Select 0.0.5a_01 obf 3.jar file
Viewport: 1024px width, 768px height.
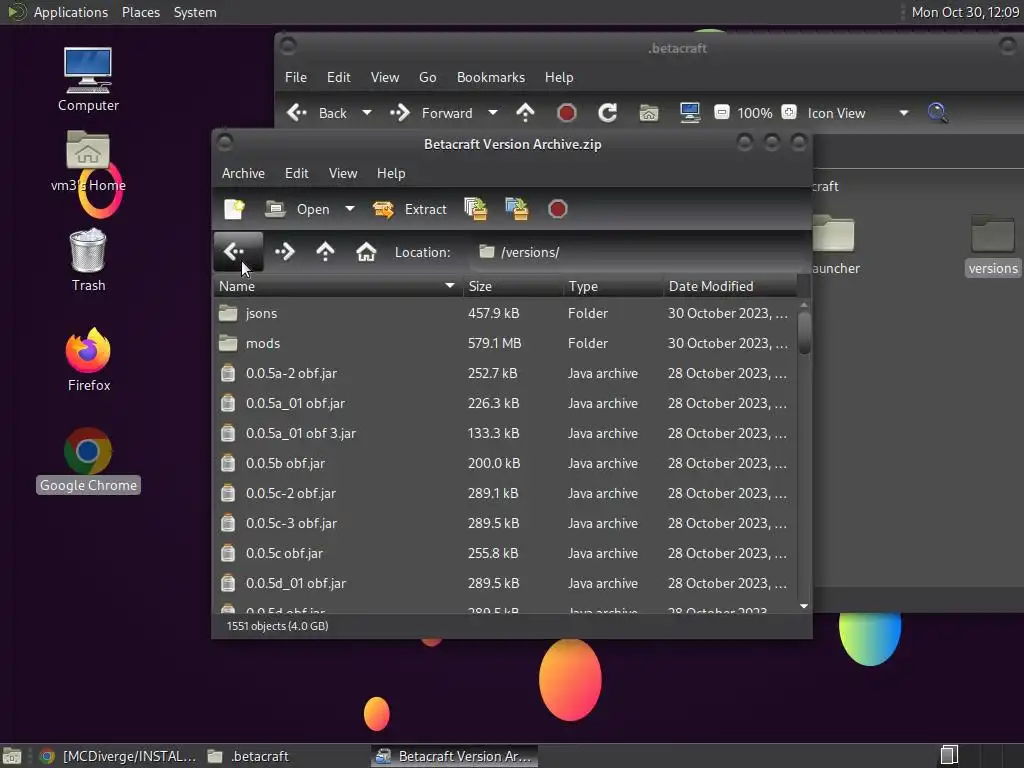(505, 434)
